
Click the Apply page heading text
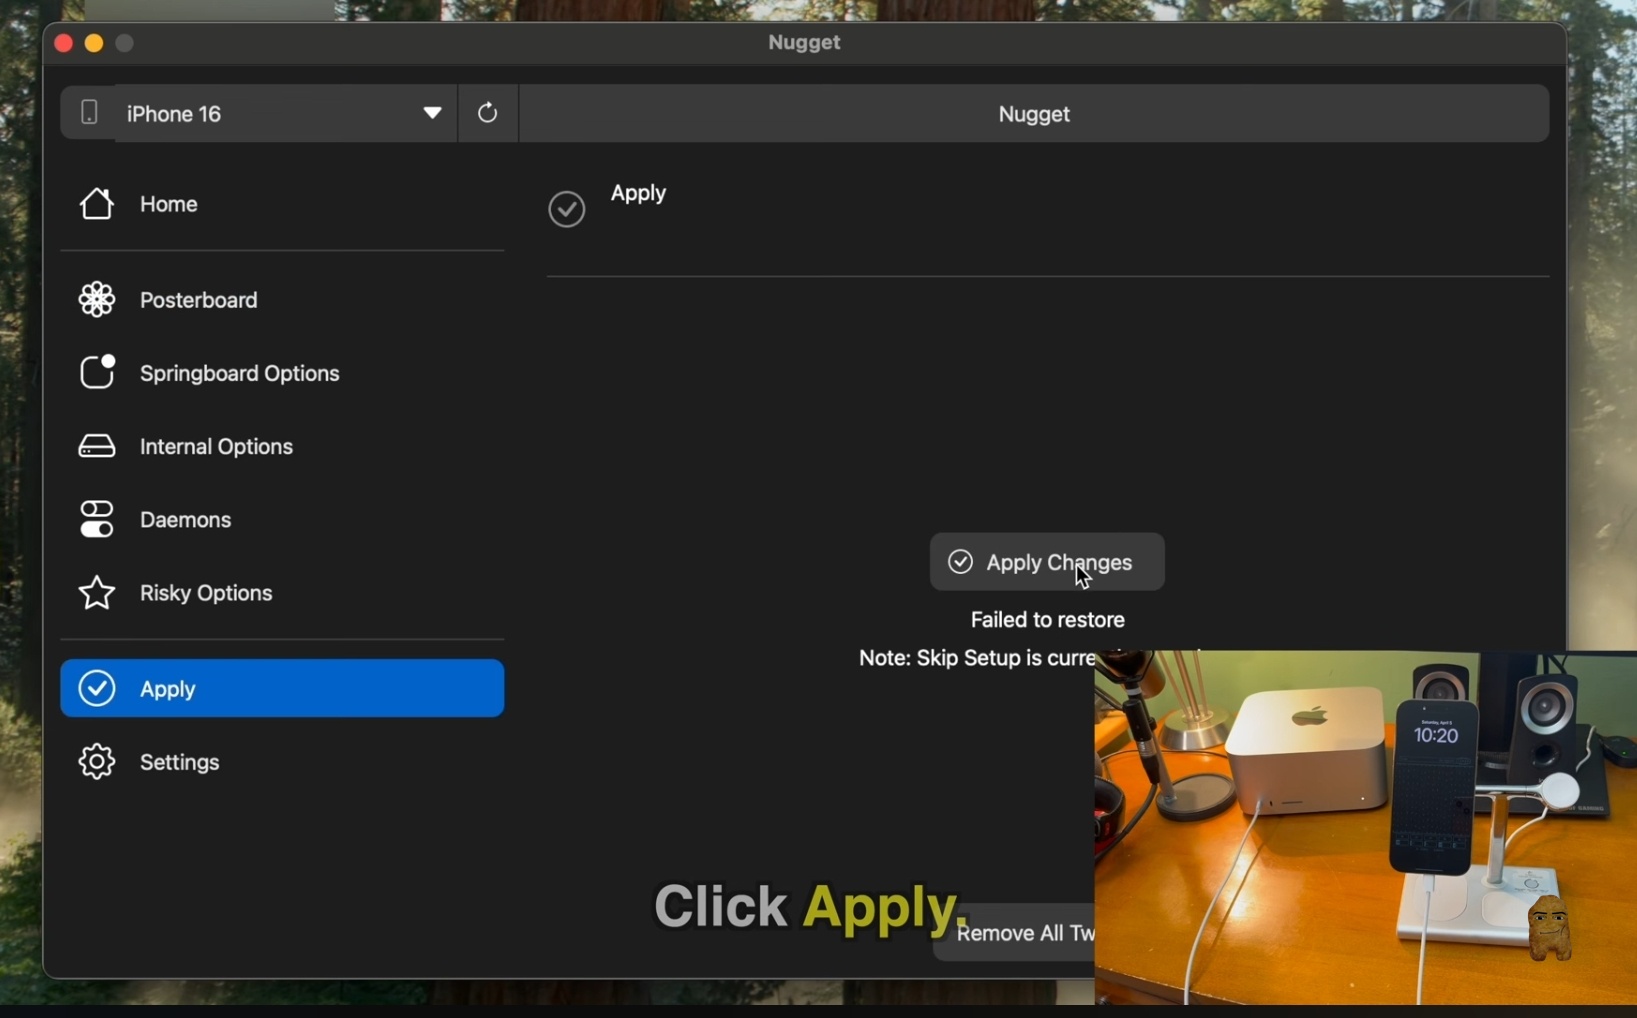point(638,193)
